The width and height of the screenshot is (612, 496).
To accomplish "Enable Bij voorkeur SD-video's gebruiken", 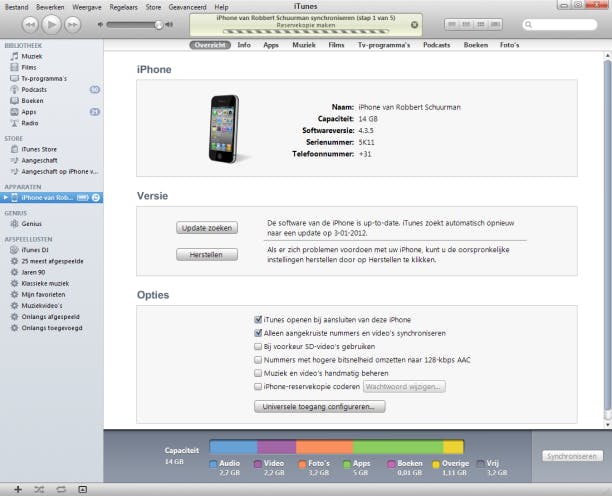I will (258, 347).
